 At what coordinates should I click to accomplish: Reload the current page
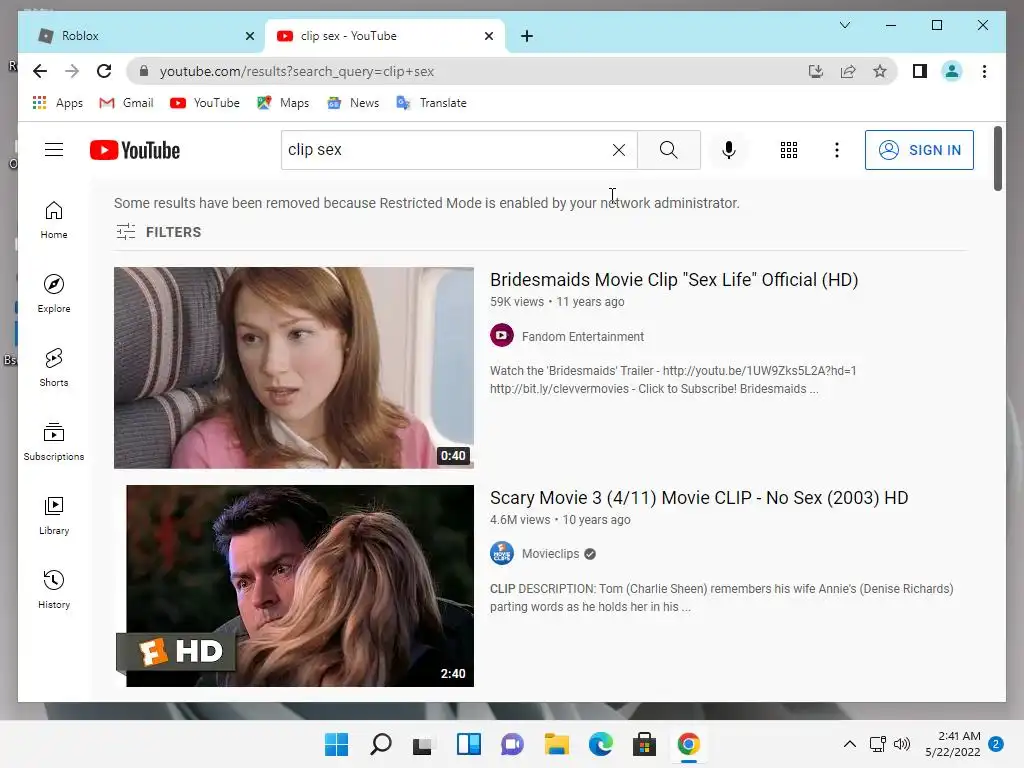click(104, 71)
